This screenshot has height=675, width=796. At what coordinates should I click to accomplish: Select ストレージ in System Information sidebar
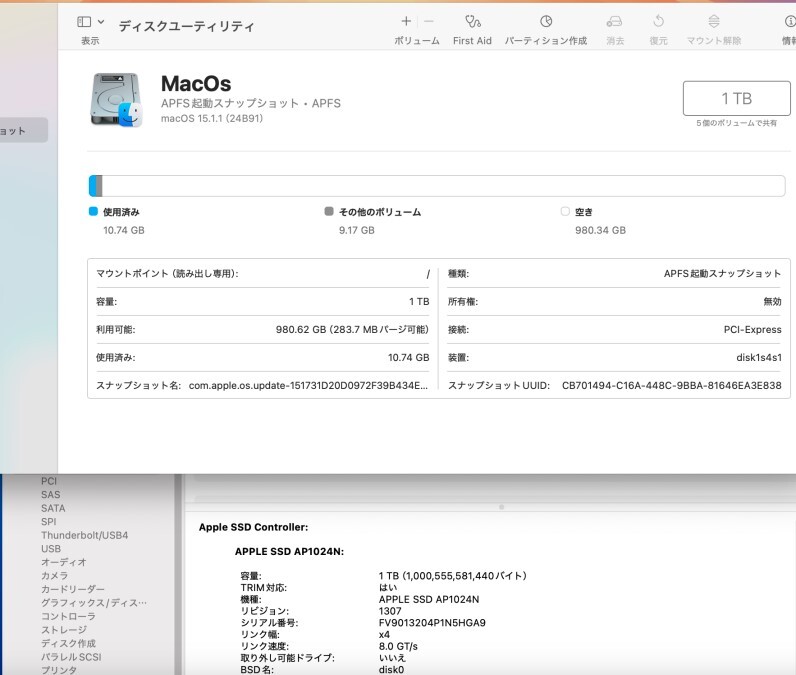(x=64, y=630)
